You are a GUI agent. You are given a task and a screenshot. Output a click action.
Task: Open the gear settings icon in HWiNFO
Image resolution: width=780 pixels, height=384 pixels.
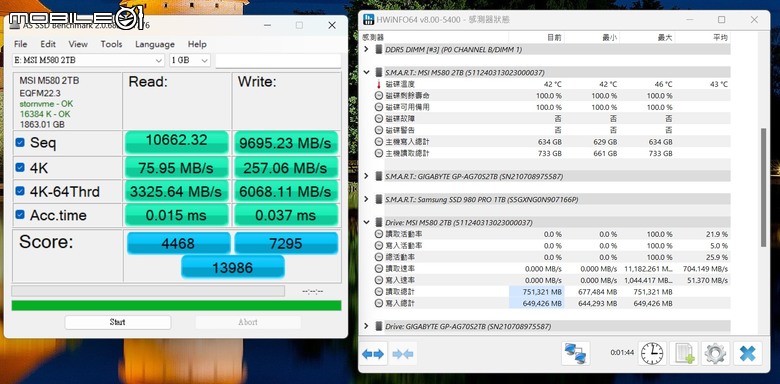coord(716,353)
